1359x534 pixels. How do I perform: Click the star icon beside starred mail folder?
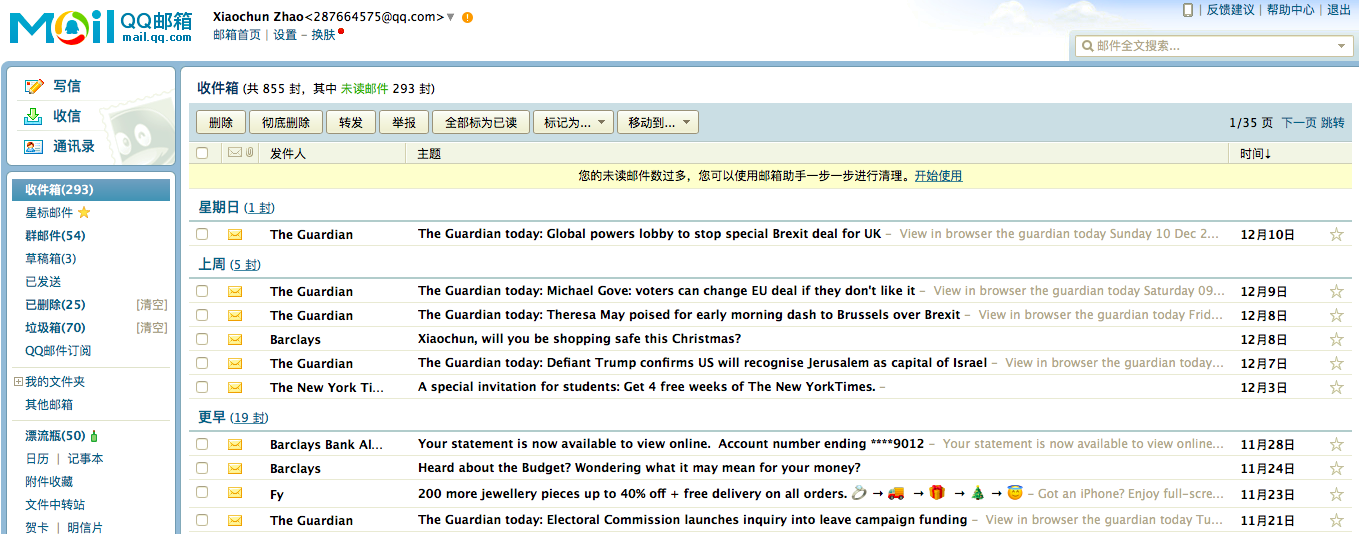pyautogui.click(x=84, y=212)
